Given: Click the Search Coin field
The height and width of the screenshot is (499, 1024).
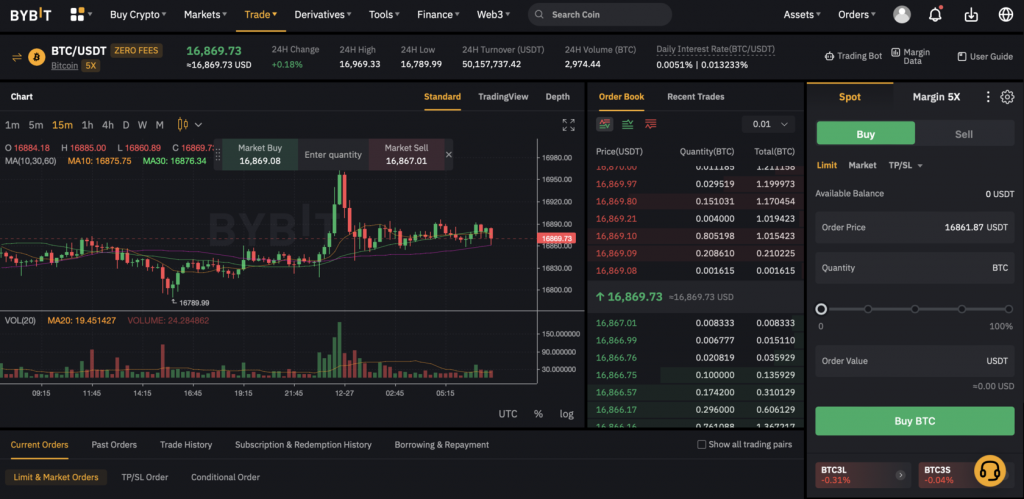Looking at the screenshot, I should (x=600, y=14).
